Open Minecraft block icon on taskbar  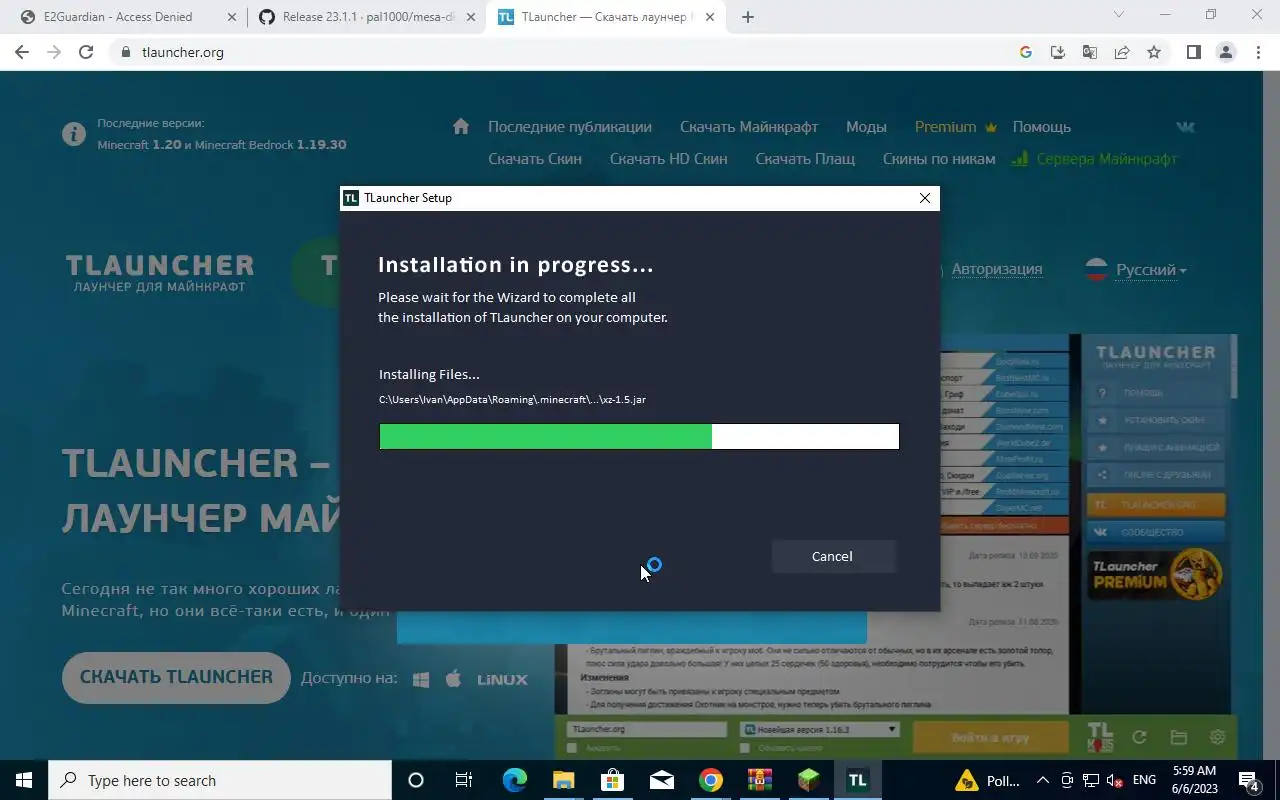click(x=809, y=780)
